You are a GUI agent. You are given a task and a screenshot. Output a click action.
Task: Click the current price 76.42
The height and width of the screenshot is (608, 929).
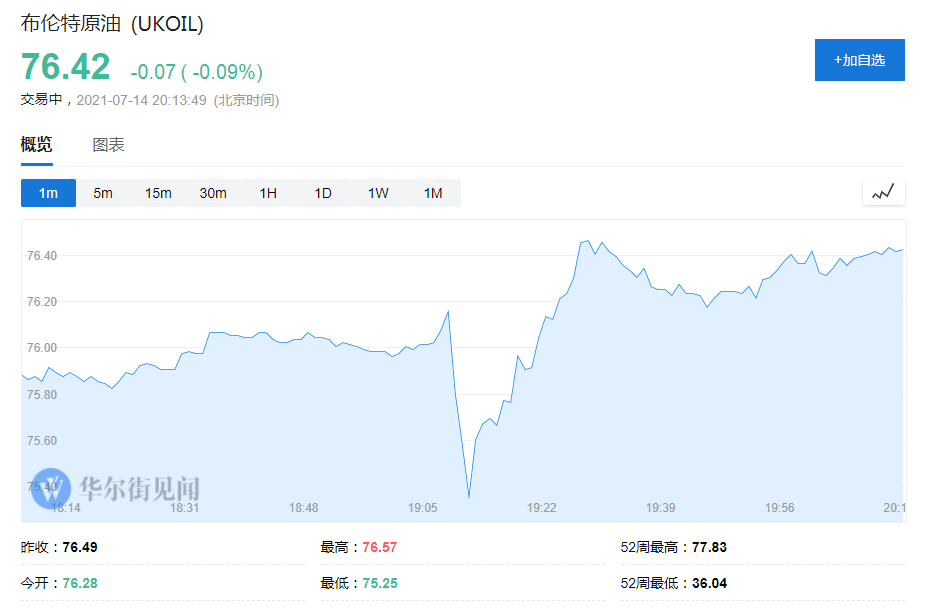66,67
